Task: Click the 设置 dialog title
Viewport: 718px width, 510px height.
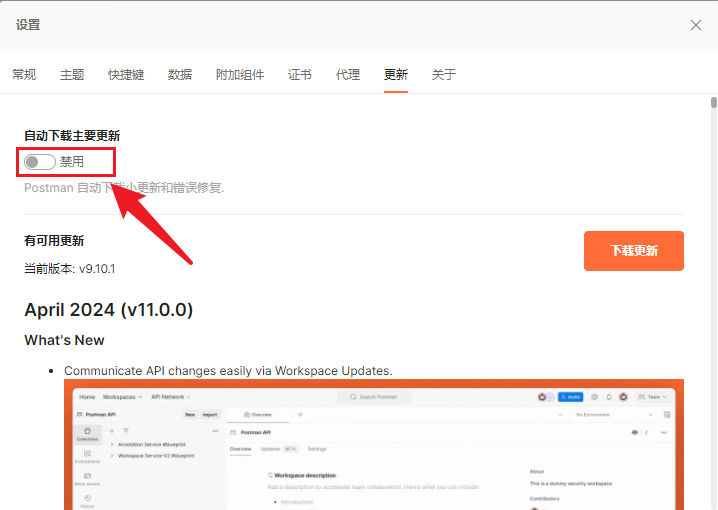Action: [x=28, y=25]
